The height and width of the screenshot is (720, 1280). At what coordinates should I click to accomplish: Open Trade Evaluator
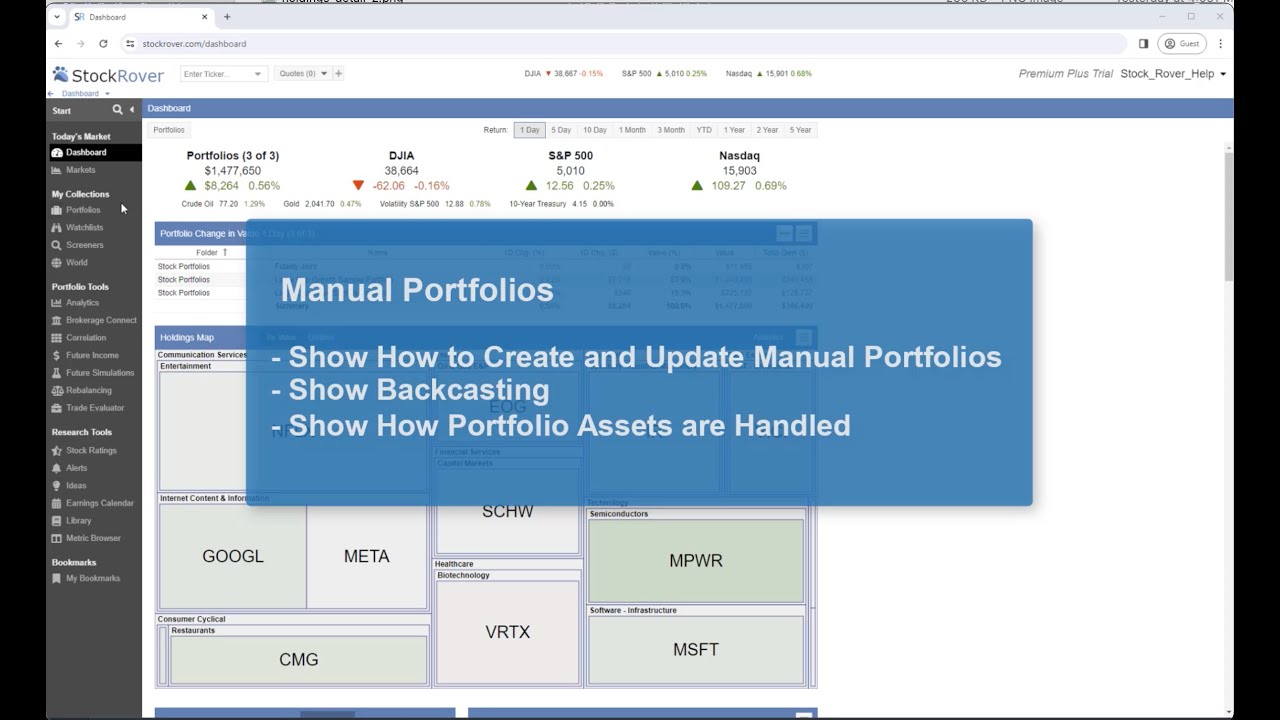point(95,408)
